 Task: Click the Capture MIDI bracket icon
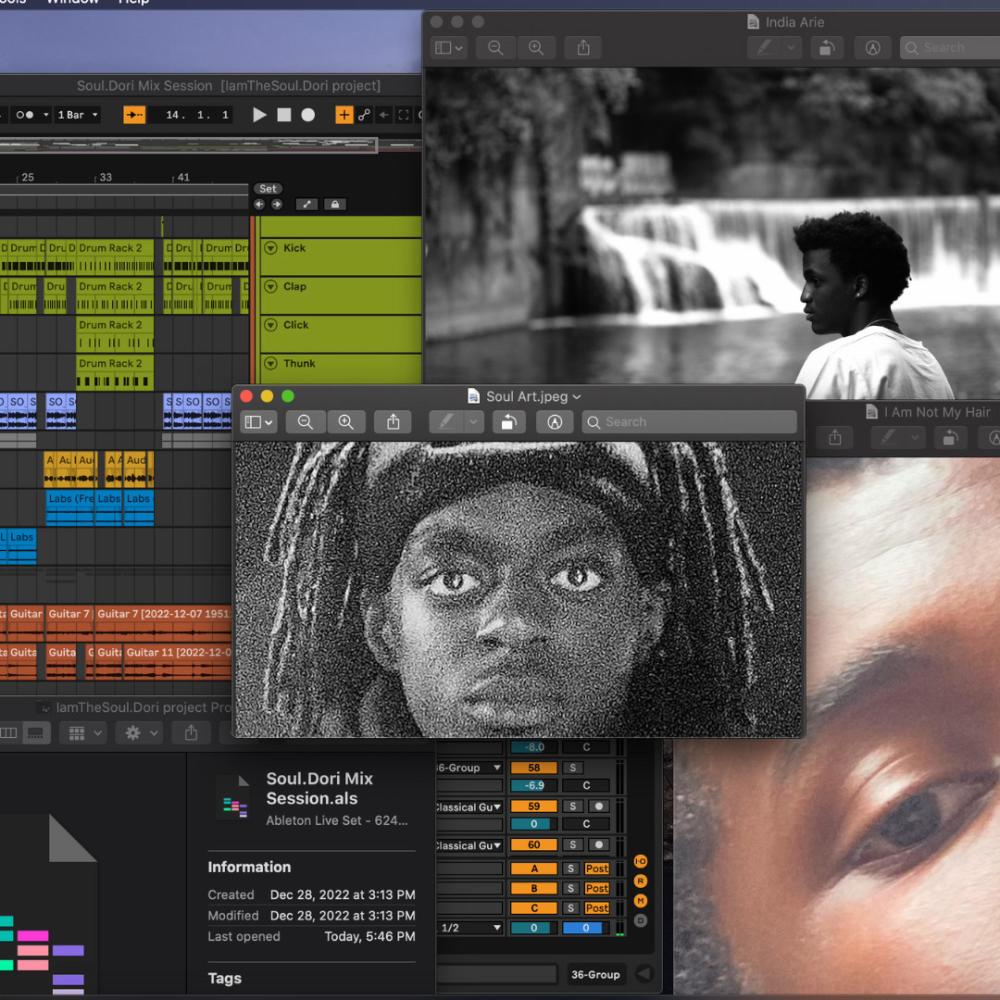click(403, 115)
